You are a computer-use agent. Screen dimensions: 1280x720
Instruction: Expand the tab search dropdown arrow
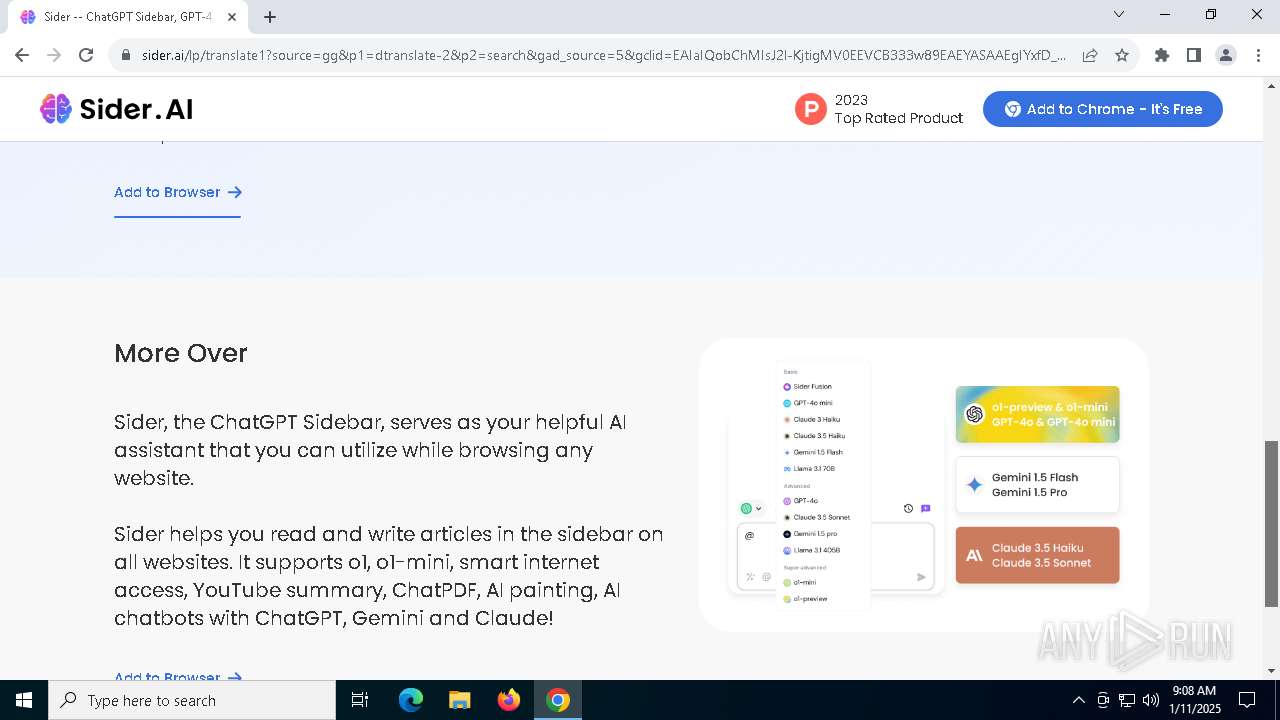click(x=1119, y=15)
